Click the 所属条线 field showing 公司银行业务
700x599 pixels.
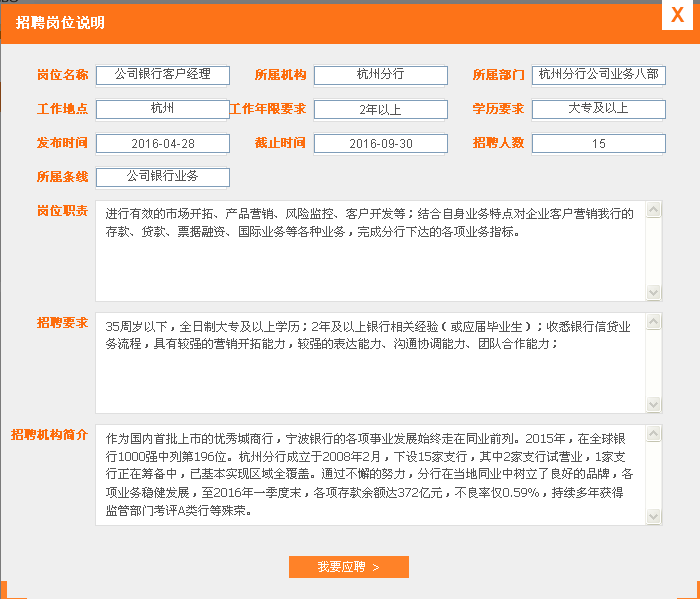coord(163,177)
